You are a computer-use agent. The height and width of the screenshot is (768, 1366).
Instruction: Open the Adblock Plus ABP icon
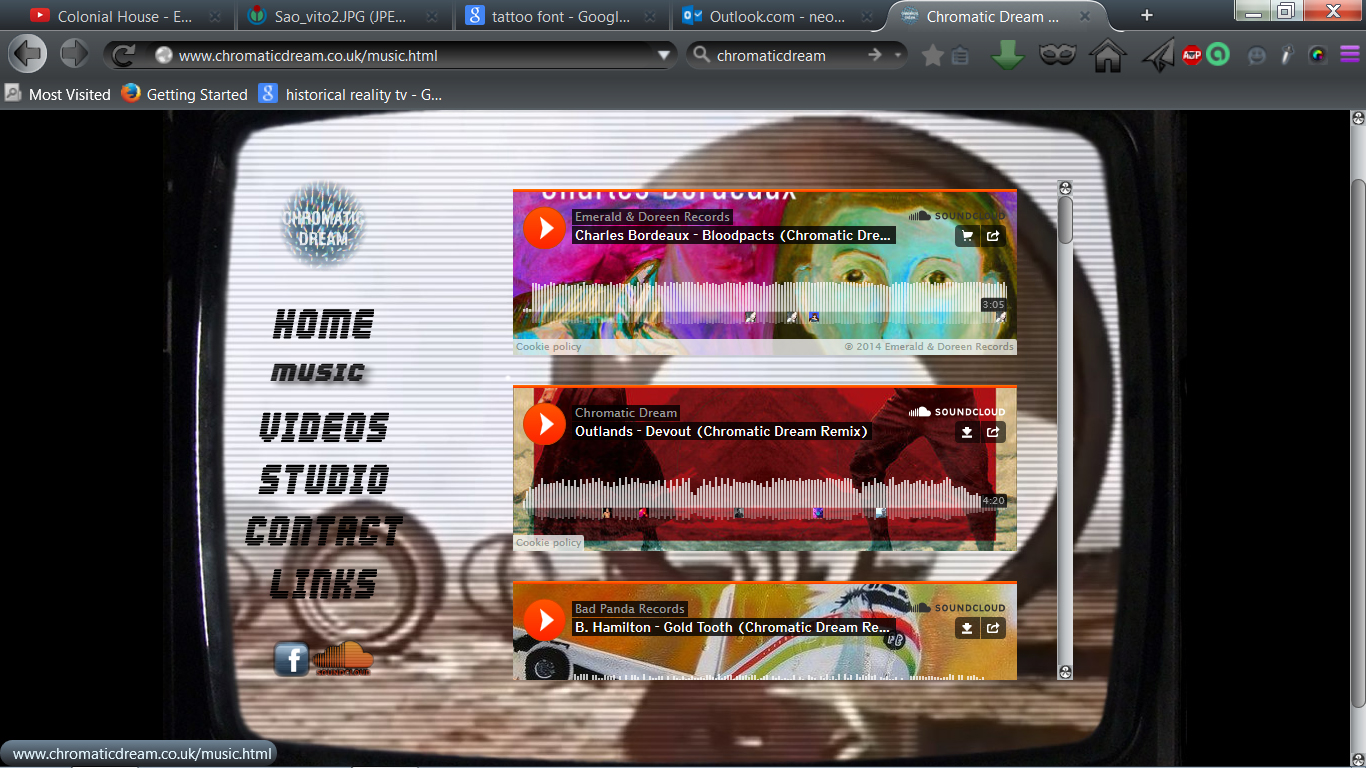pyautogui.click(x=1191, y=55)
